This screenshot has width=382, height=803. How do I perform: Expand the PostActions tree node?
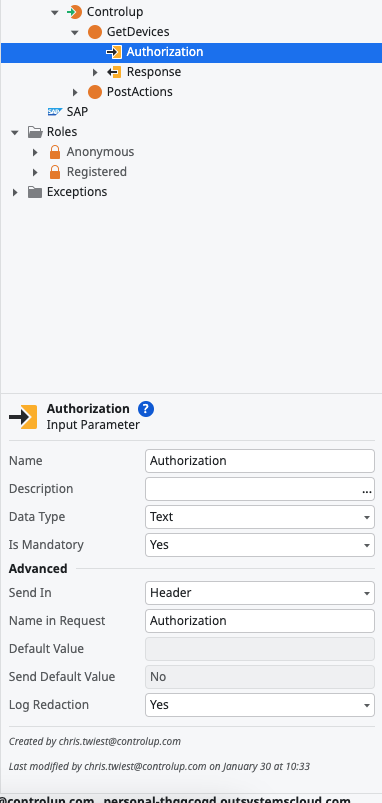tap(75, 92)
